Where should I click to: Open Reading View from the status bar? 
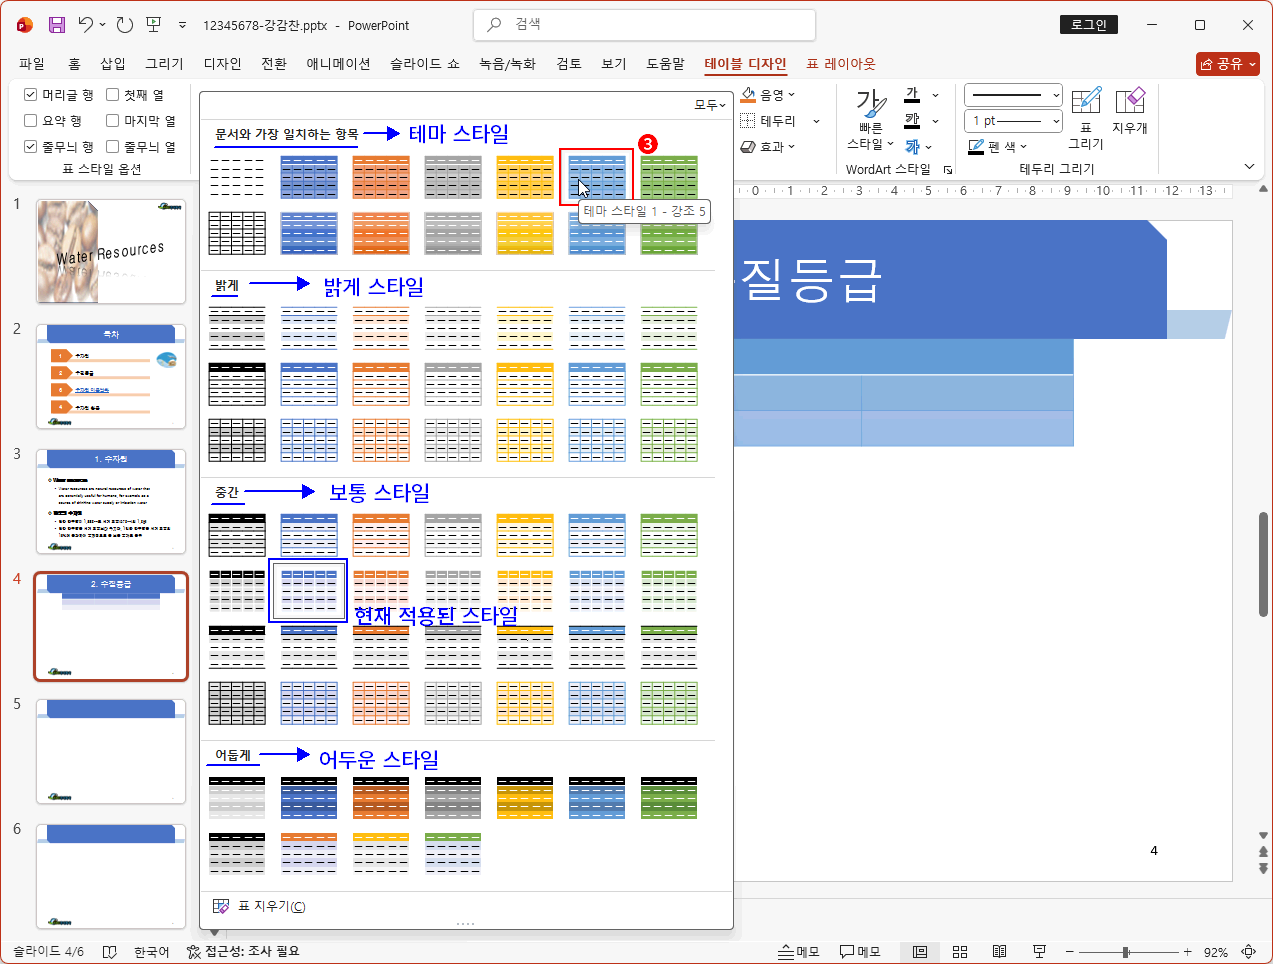(999, 952)
